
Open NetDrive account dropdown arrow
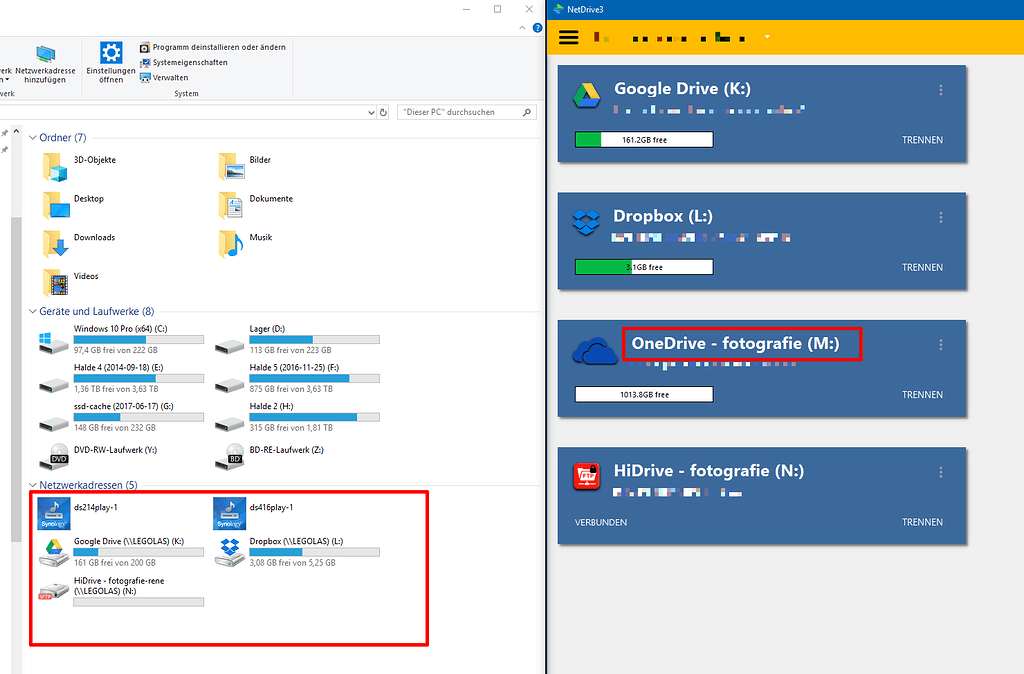tap(767, 37)
